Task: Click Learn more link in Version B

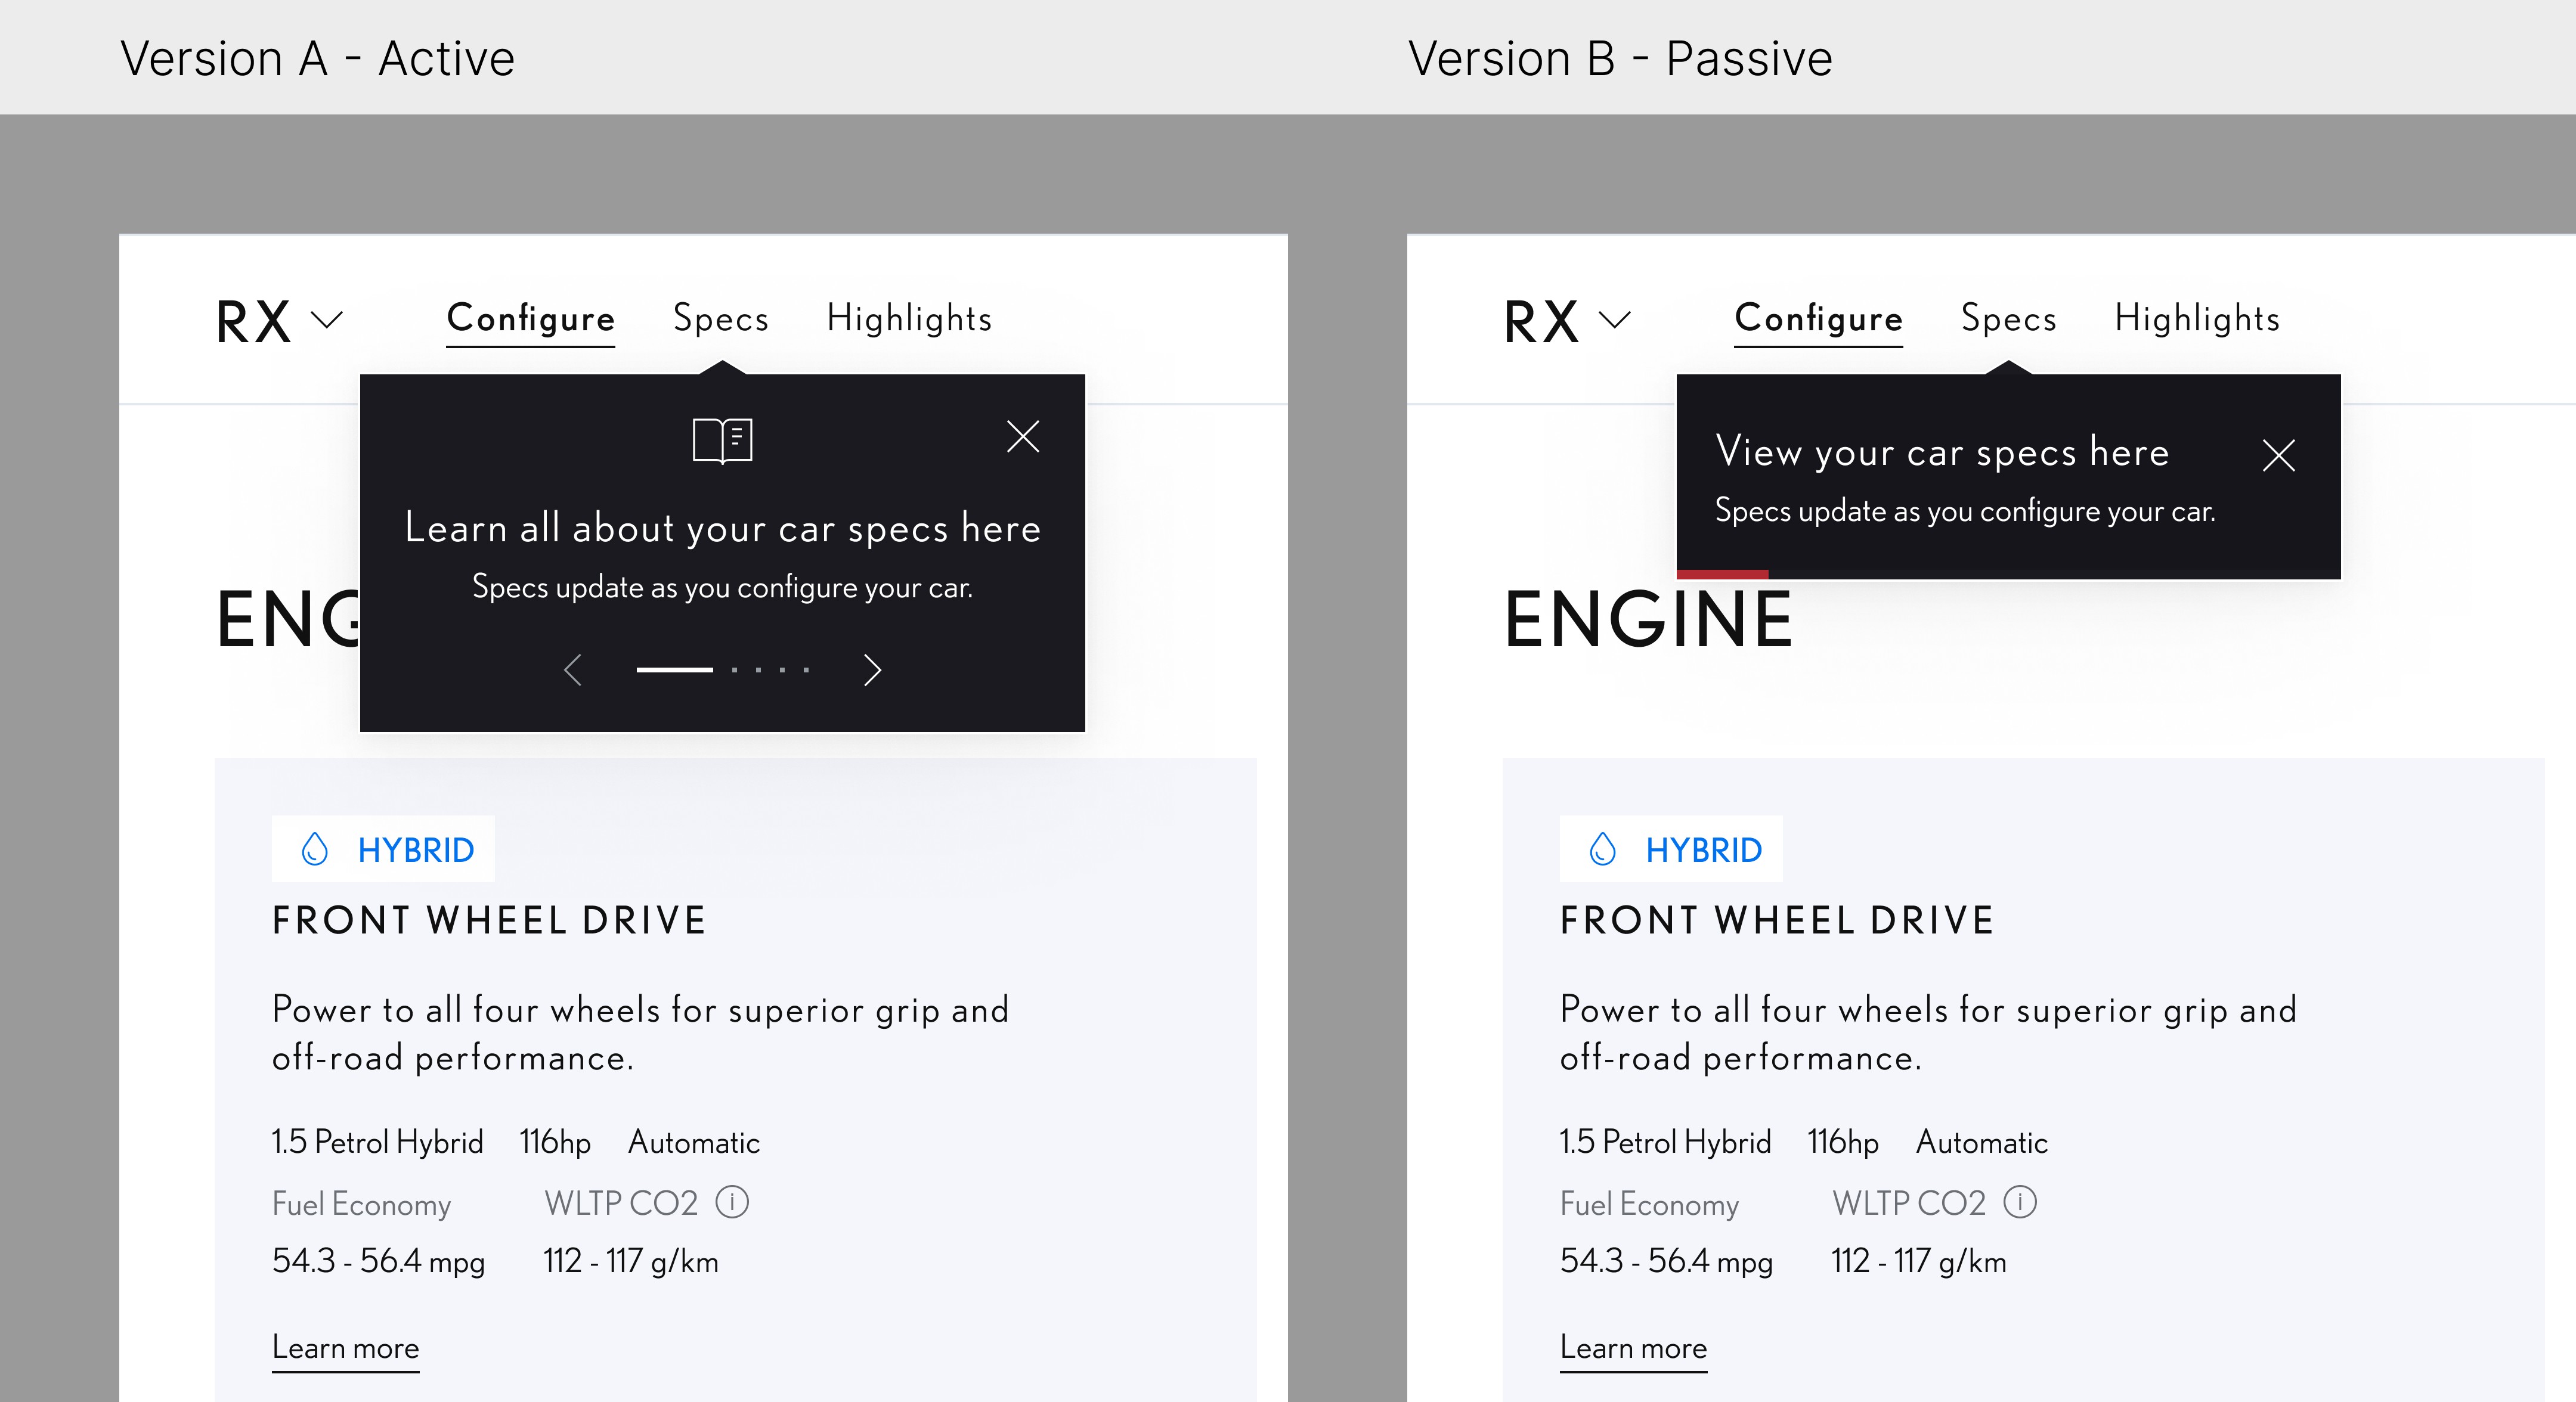Action: pos(1633,1348)
